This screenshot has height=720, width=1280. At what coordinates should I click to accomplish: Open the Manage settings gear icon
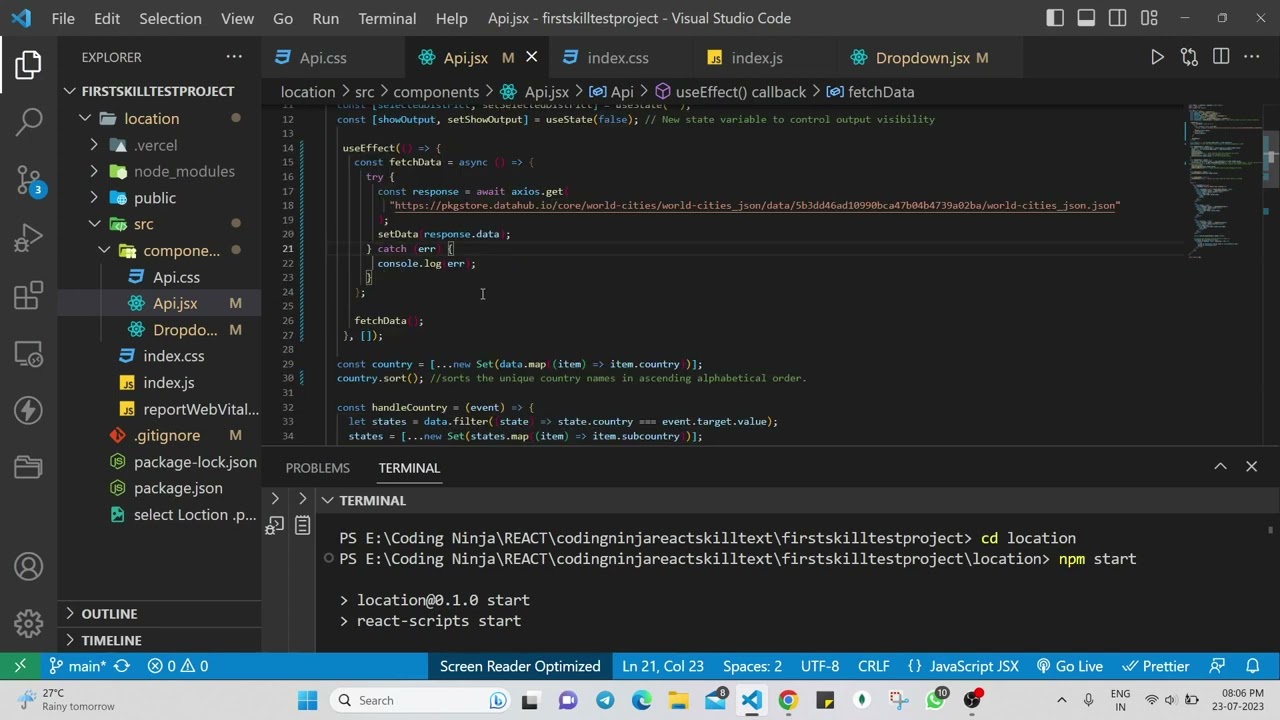[x=29, y=624]
